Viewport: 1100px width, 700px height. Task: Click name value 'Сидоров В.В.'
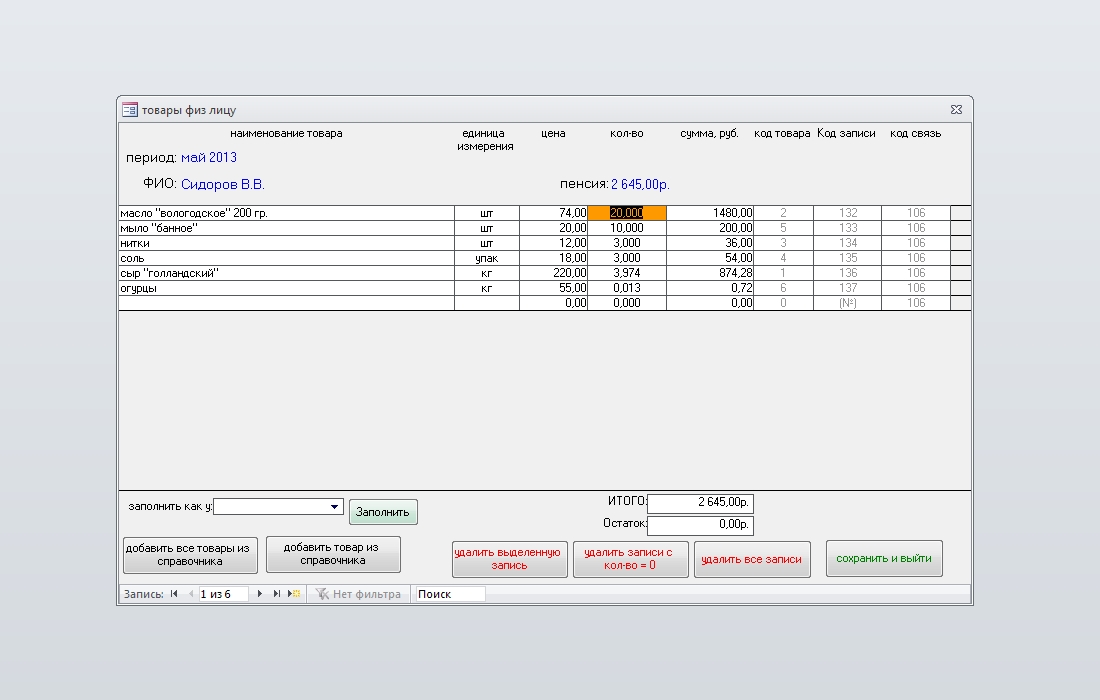click(223, 184)
